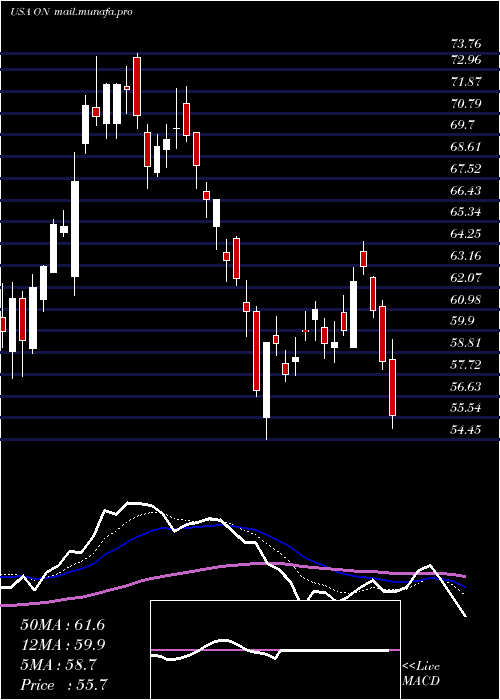Click the 60.98 price level label
Viewport: 500px width, 700px height.
point(467,300)
